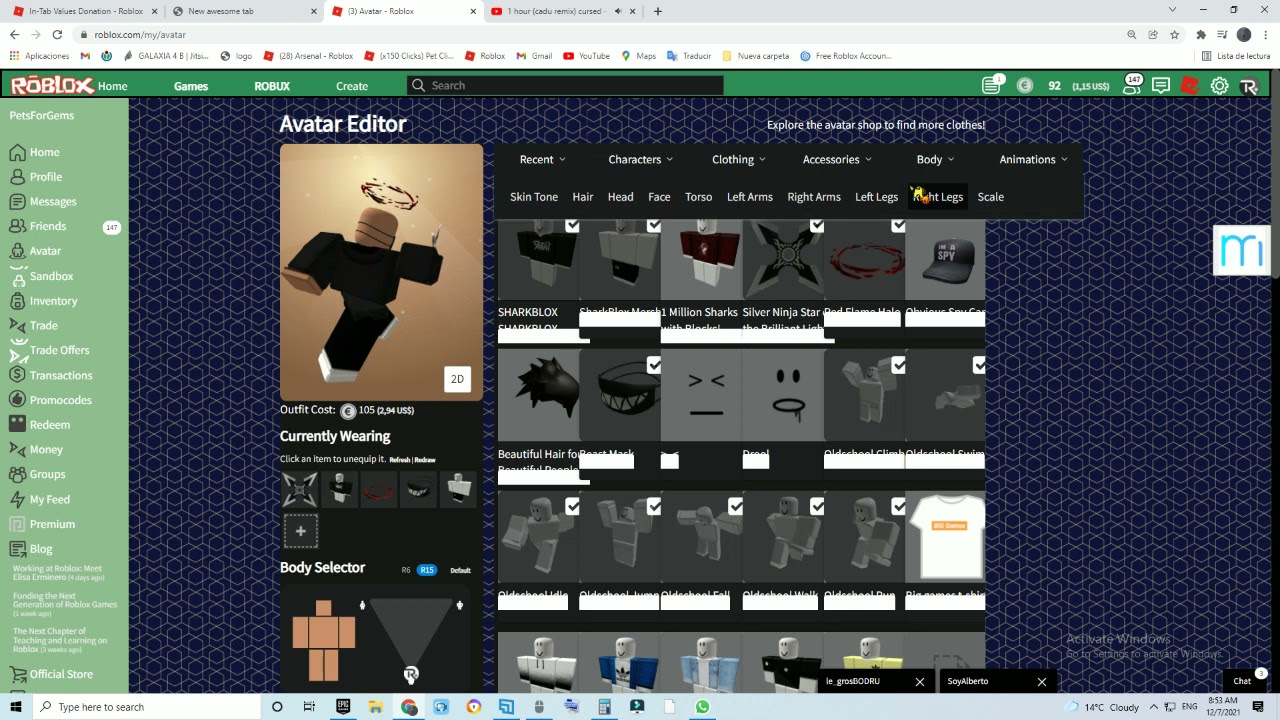Image resolution: width=1280 pixels, height=720 pixels.
Task: Expand the Recent dropdown
Action: 543,160
